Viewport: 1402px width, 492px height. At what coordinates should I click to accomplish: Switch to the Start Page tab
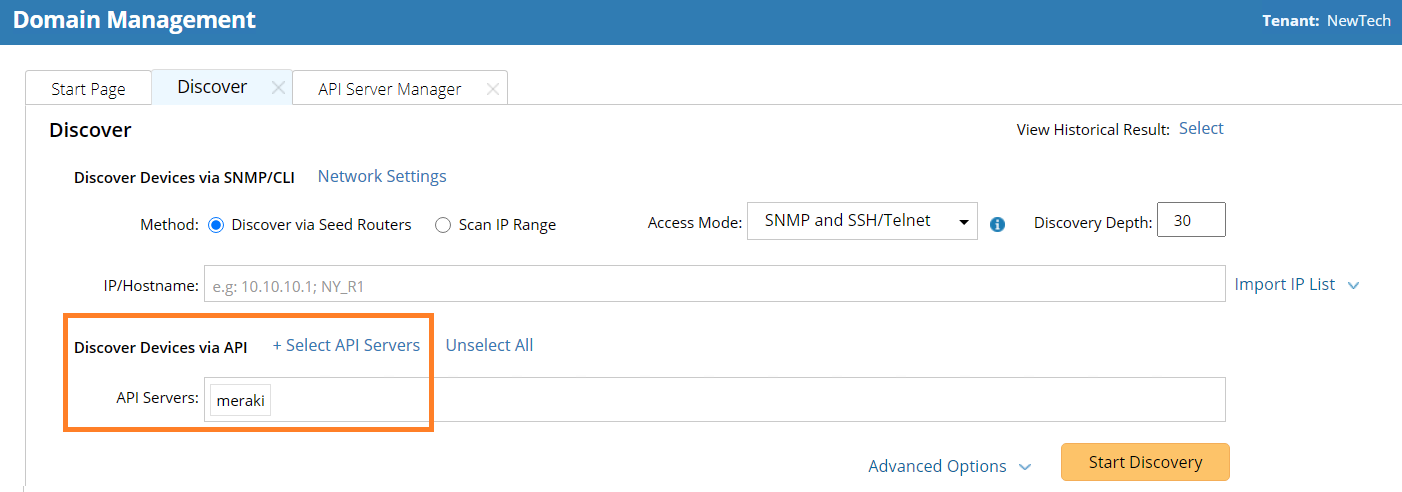click(88, 89)
